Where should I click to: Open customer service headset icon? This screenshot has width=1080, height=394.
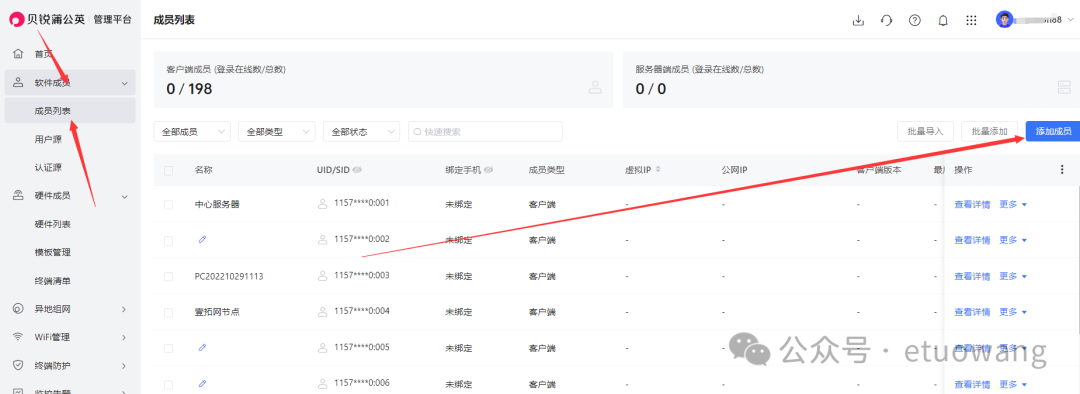[886, 20]
